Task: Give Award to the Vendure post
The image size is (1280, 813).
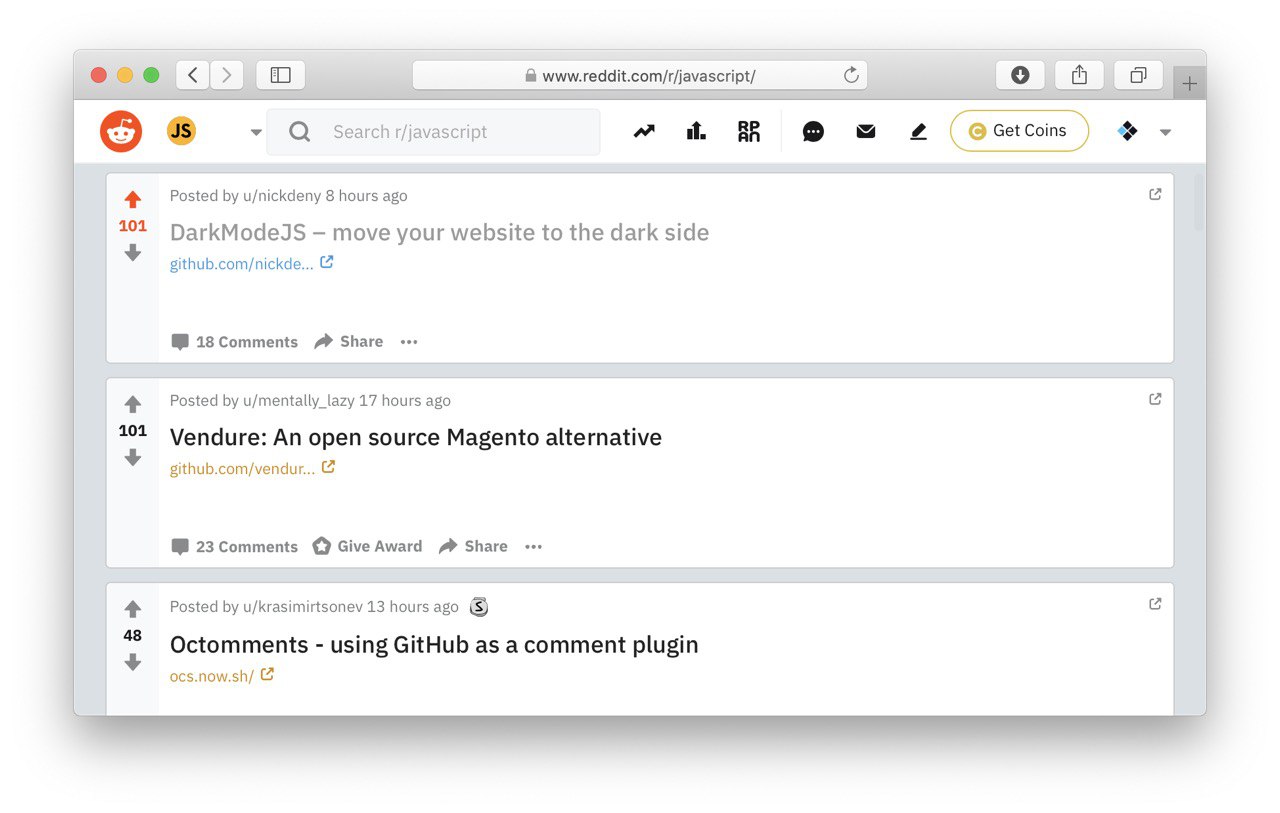Action: tap(367, 547)
